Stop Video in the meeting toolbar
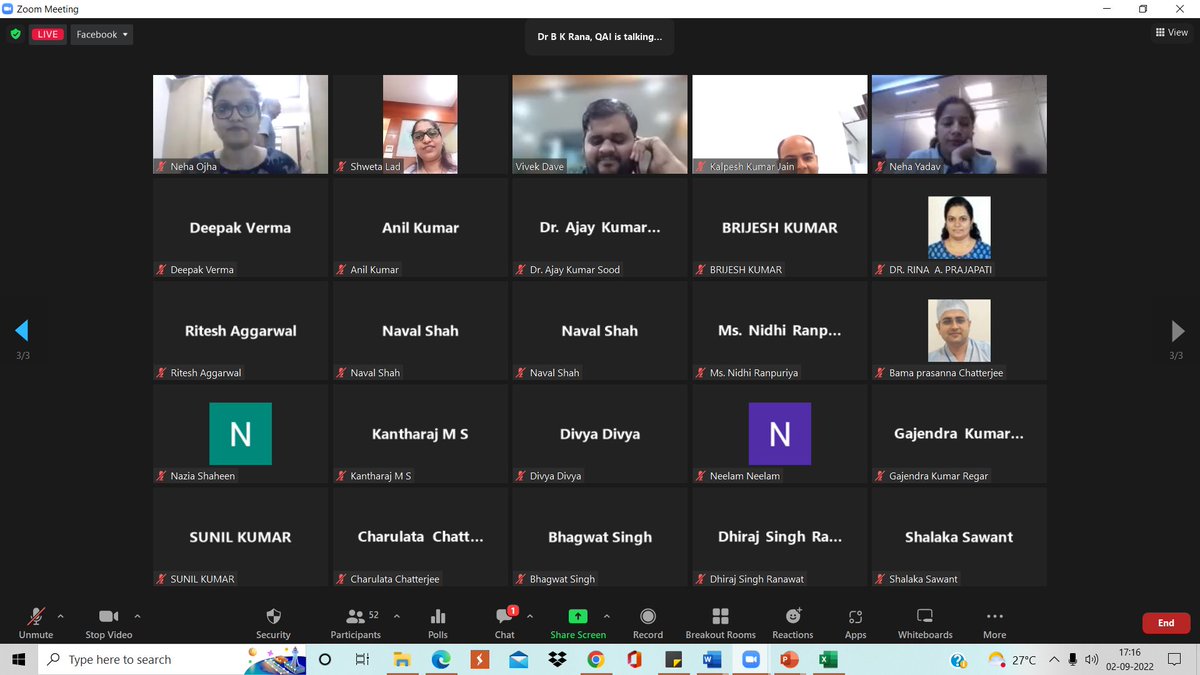1200x675 pixels. coord(109,622)
